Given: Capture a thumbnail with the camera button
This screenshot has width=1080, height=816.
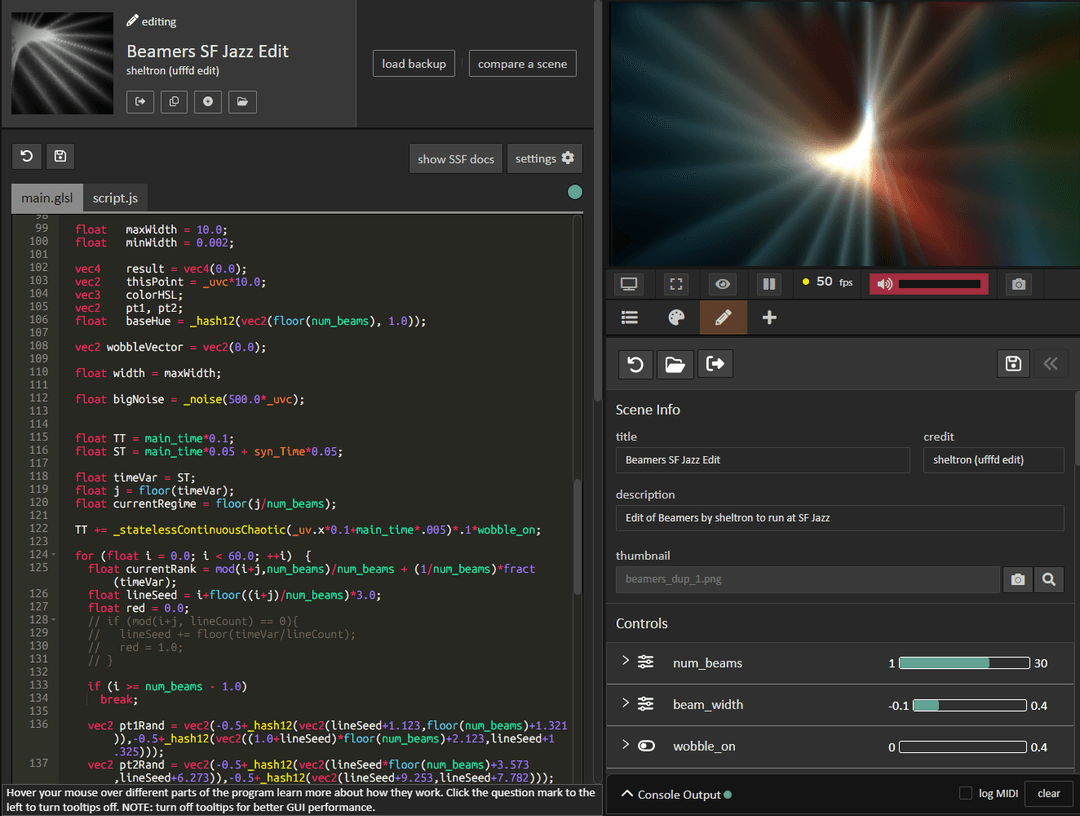Looking at the screenshot, I should [x=1018, y=580].
